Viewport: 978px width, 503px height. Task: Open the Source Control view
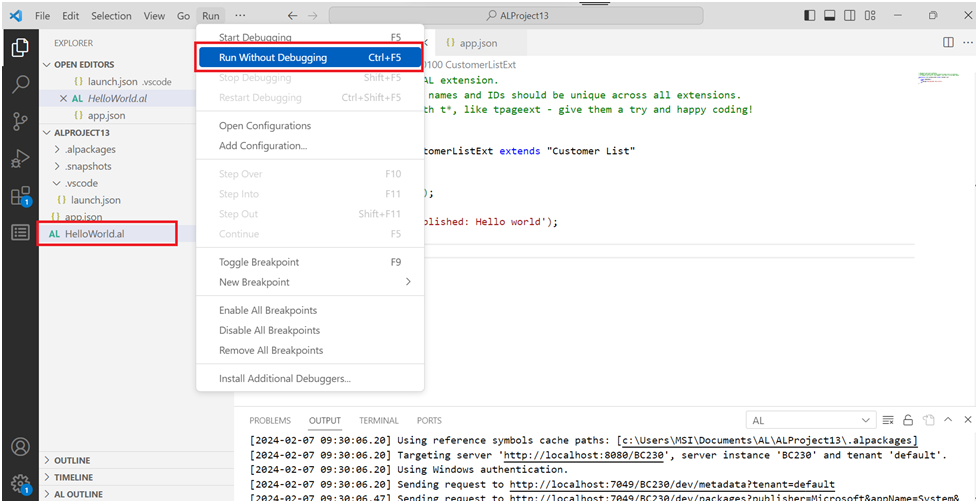19,121
